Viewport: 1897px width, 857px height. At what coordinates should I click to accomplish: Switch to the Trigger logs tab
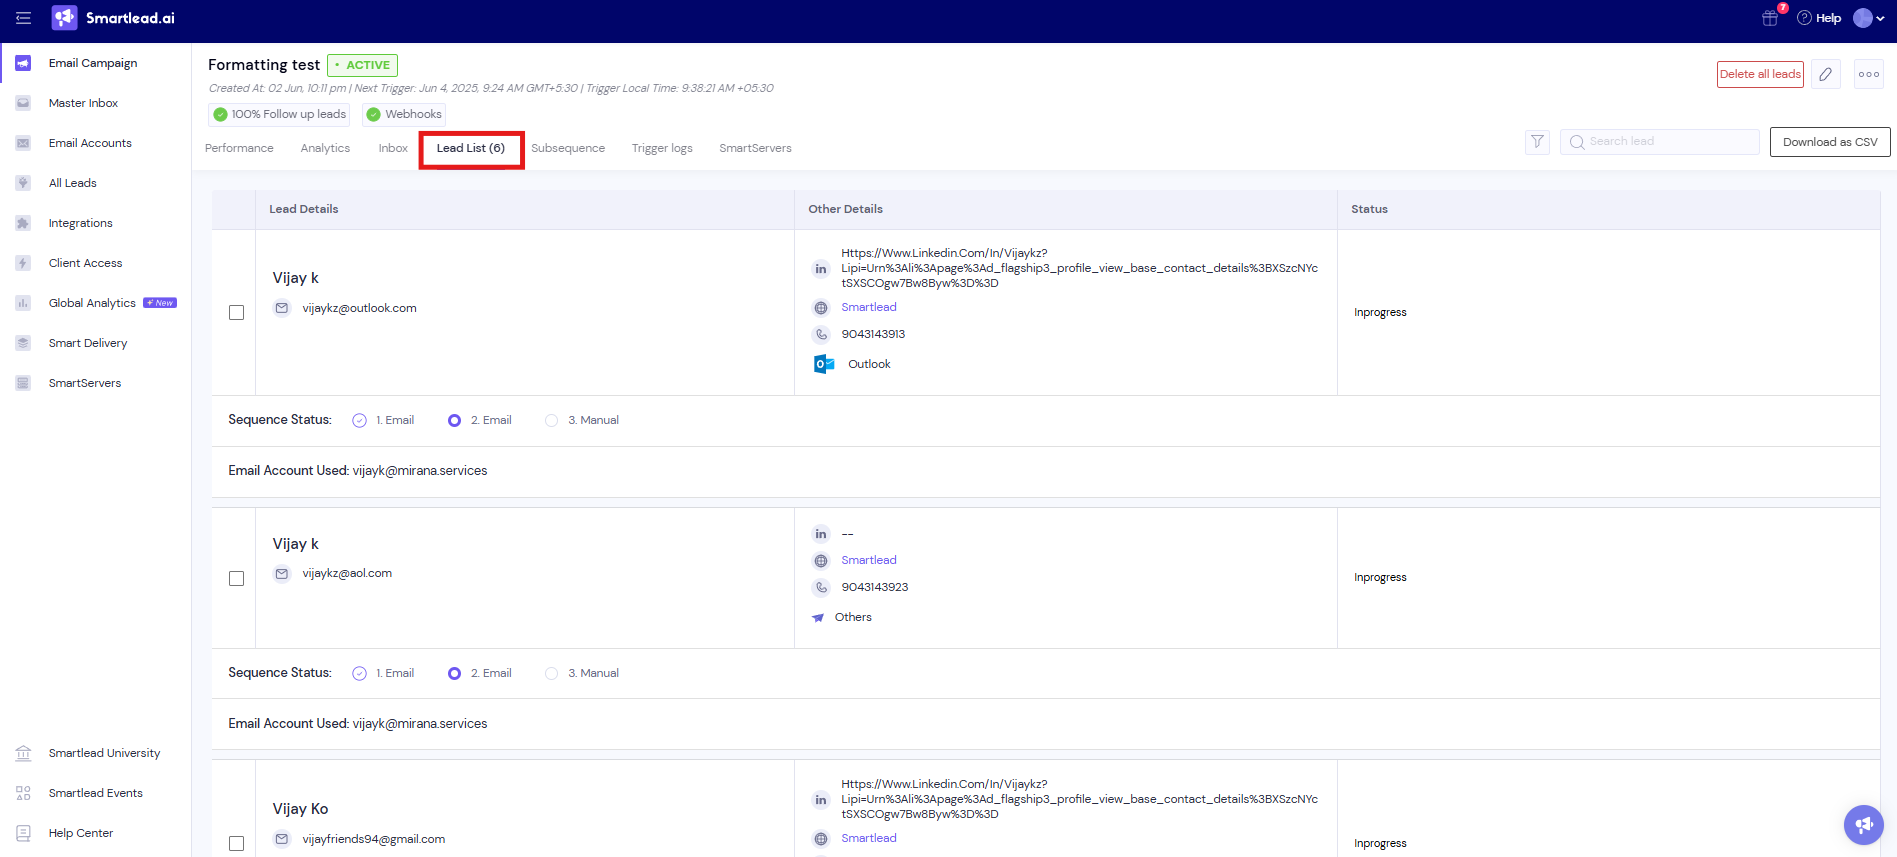pyautogui.click(x=662, y=148)
